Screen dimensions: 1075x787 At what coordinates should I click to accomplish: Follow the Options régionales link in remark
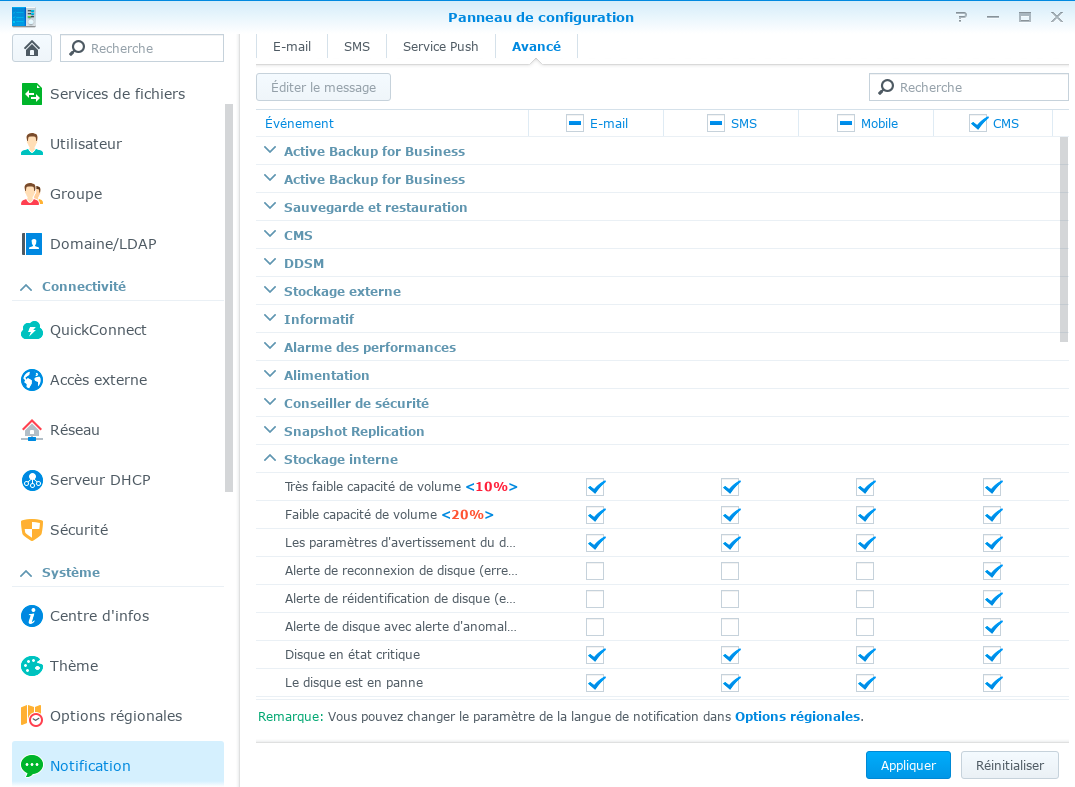coord(797,716)
